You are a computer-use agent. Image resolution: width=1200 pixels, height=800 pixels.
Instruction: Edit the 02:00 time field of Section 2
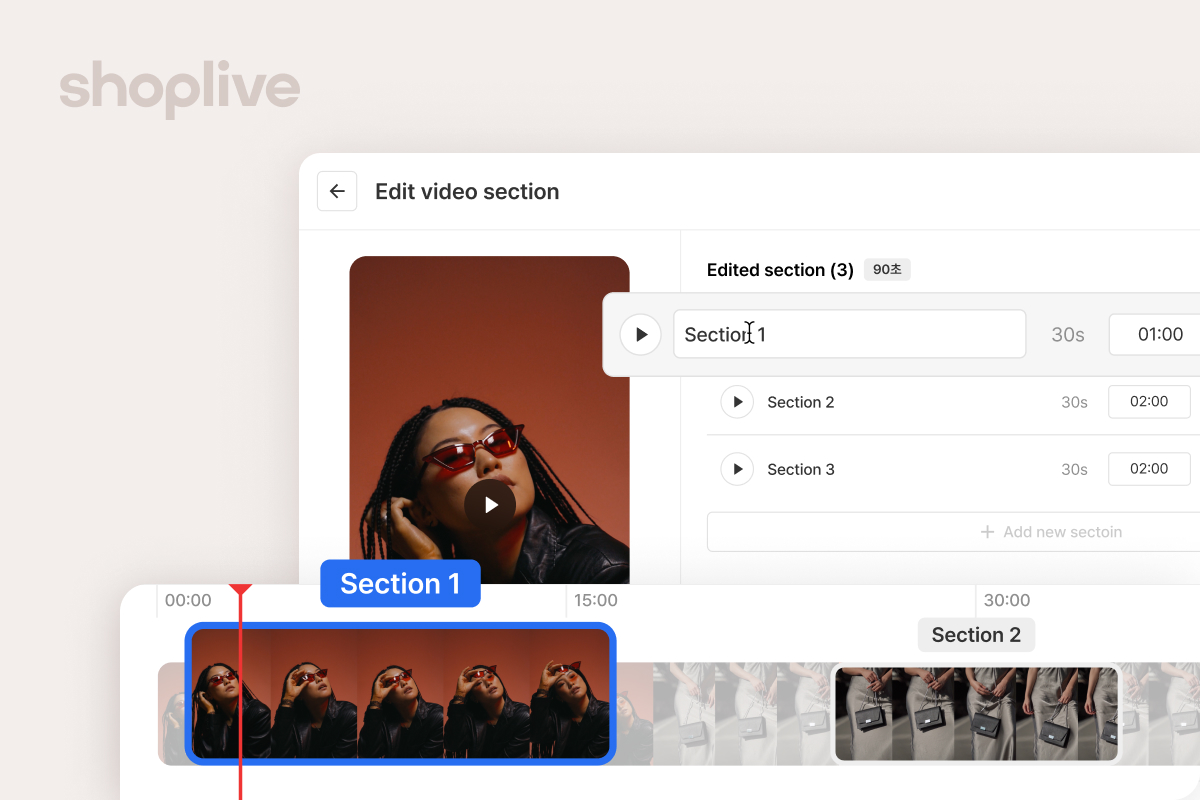(1149, 401)
